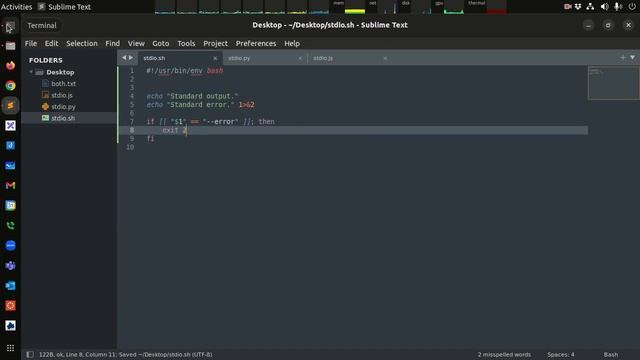Launch the Microsoft Teams dock icon
Viewport: 640px width, 360px height.
point(11,265)
